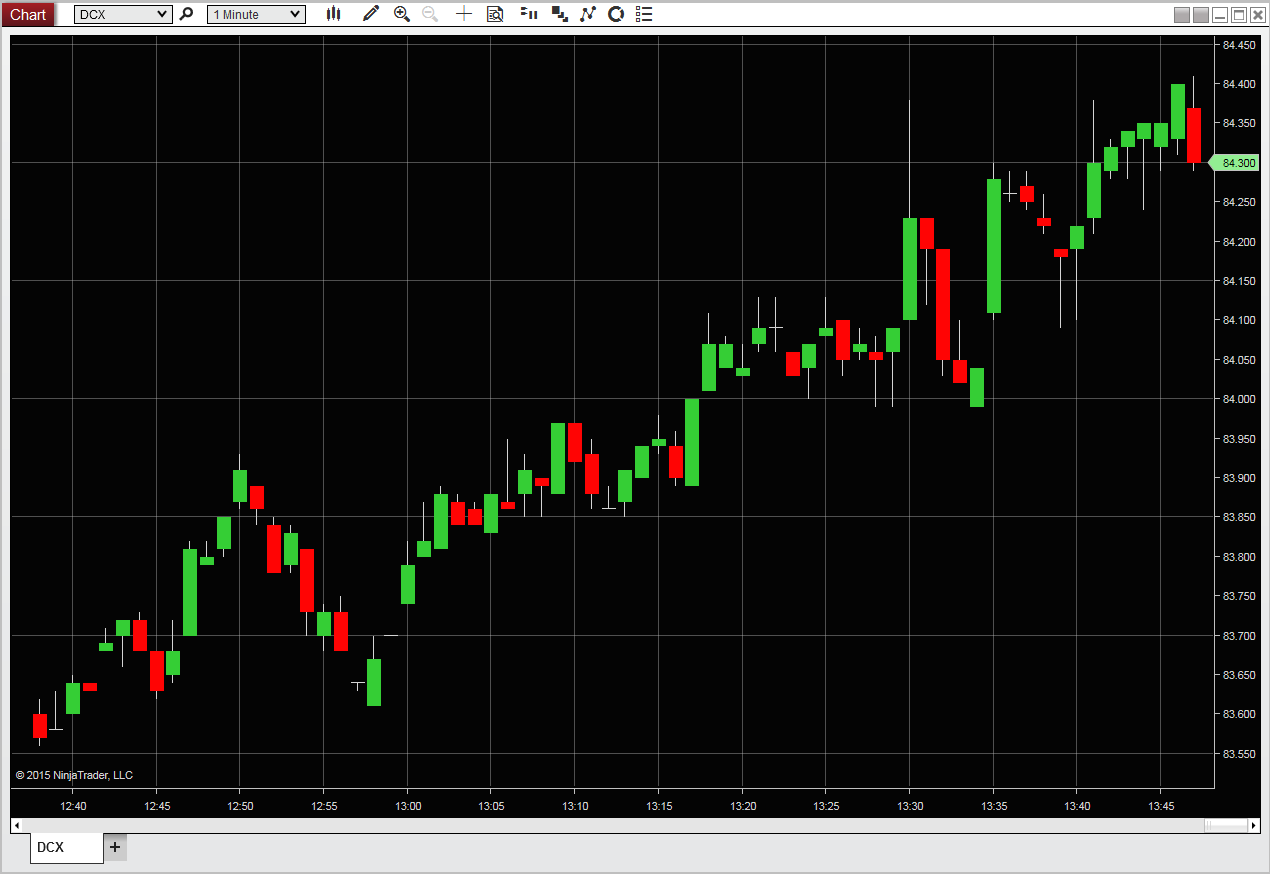Viewport: 1270px width, 874px height.
Task: Select the DCX chart tab
Action: [x=66, y=847]
